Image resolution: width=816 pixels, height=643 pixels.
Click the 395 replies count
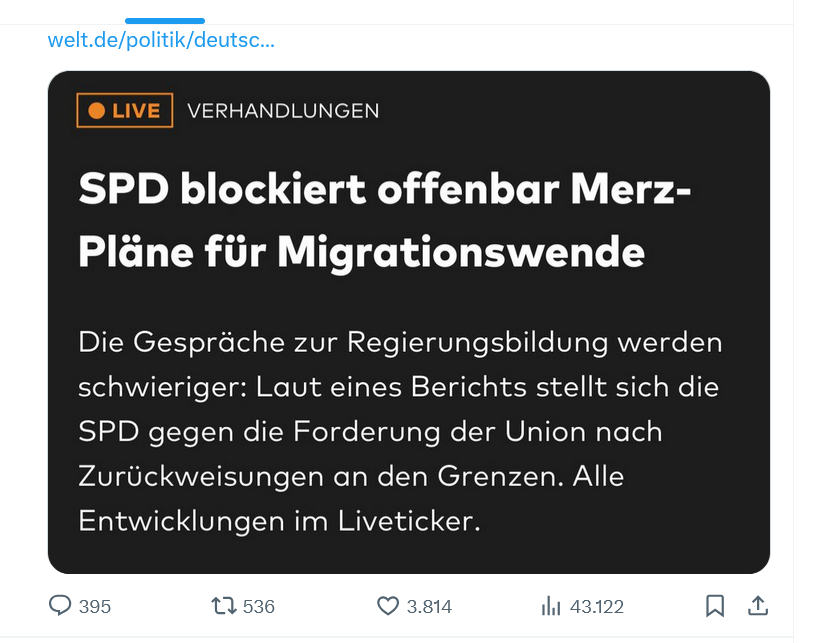[95, 607]
